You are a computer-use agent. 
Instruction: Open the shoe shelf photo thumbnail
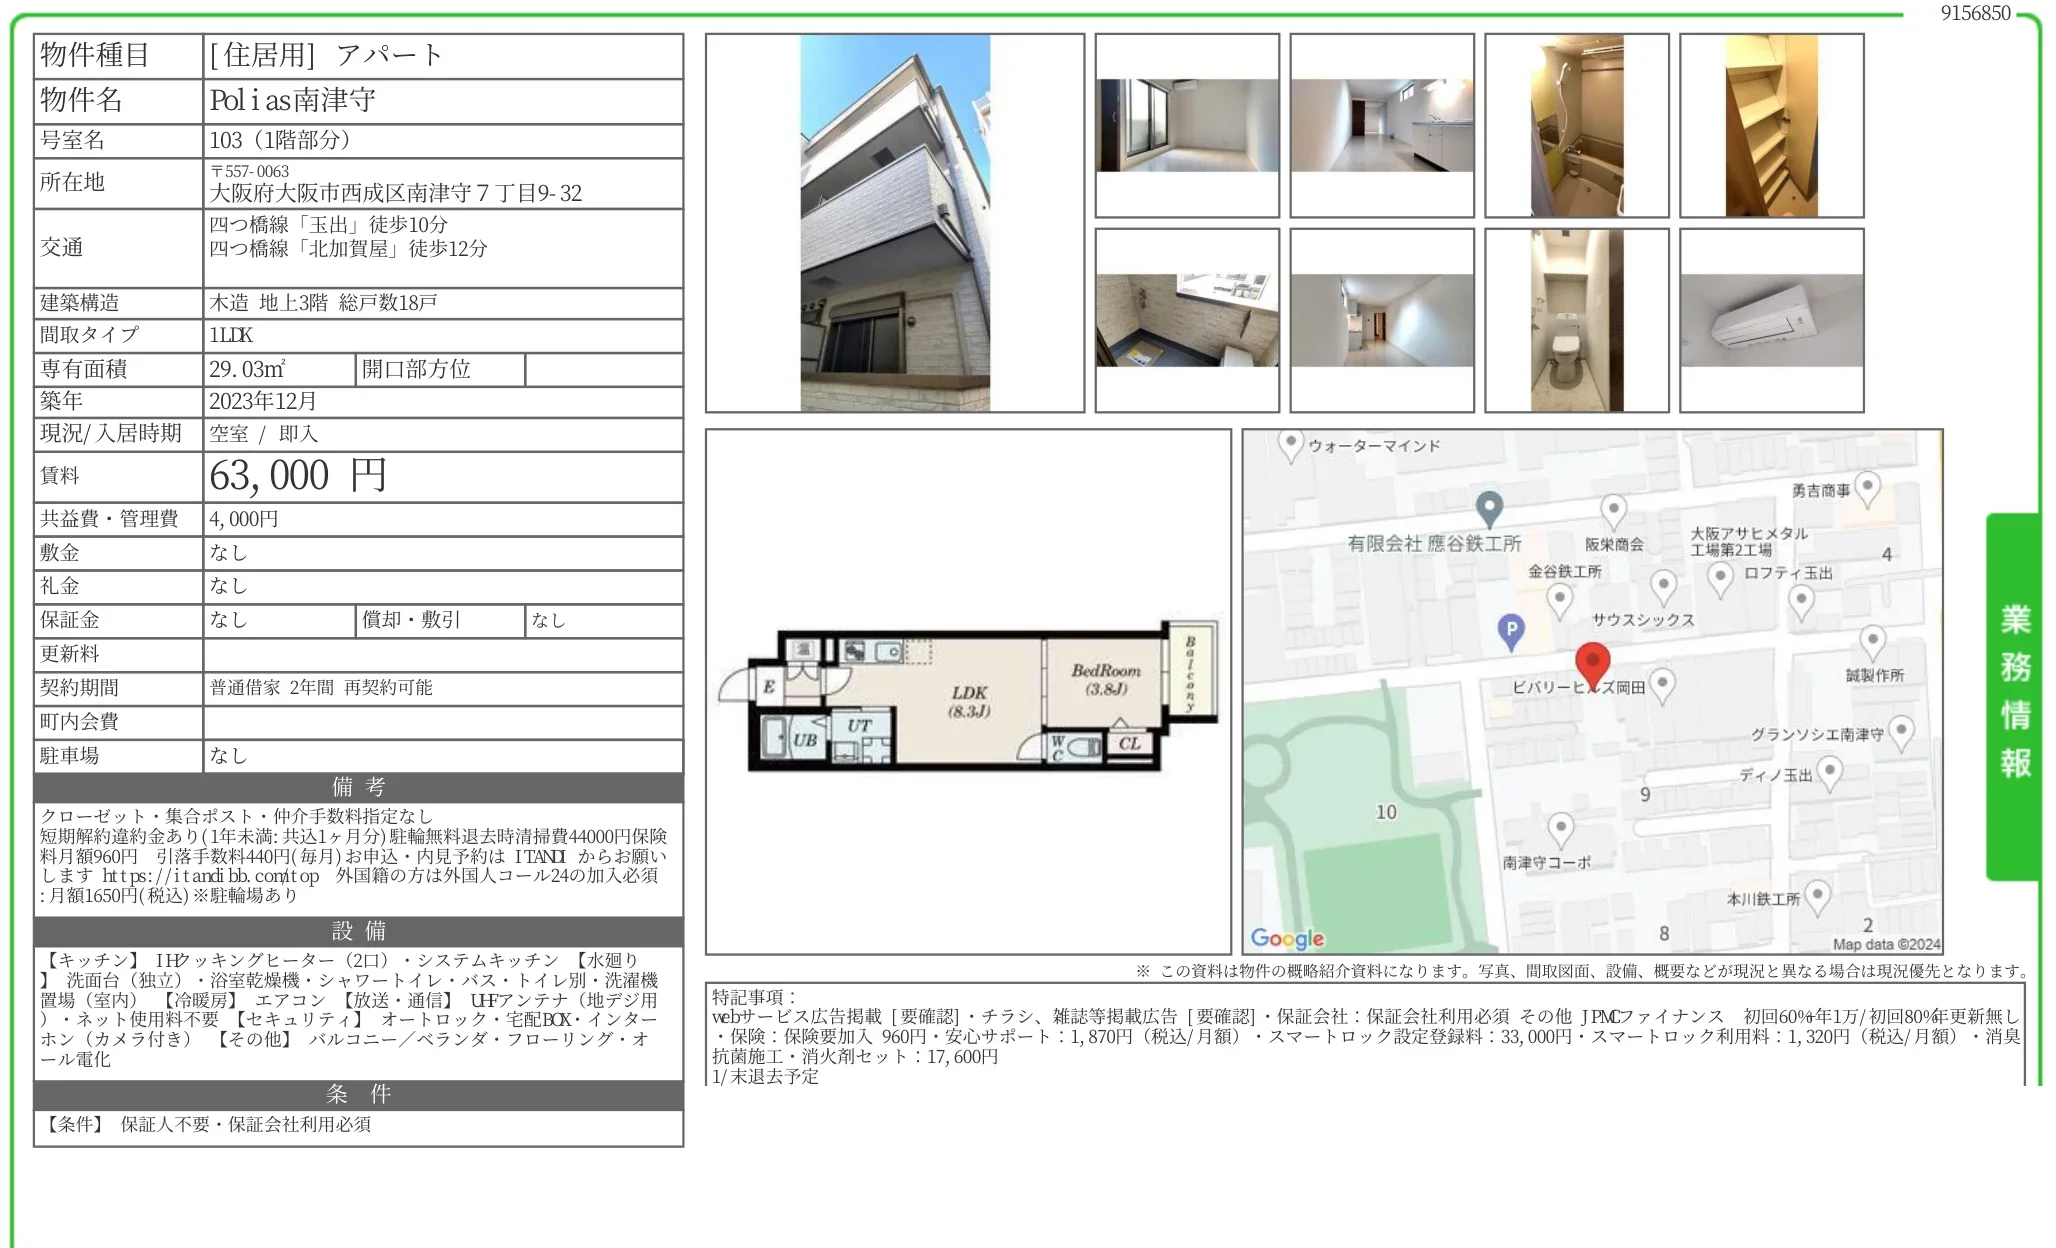[1771, 126]
